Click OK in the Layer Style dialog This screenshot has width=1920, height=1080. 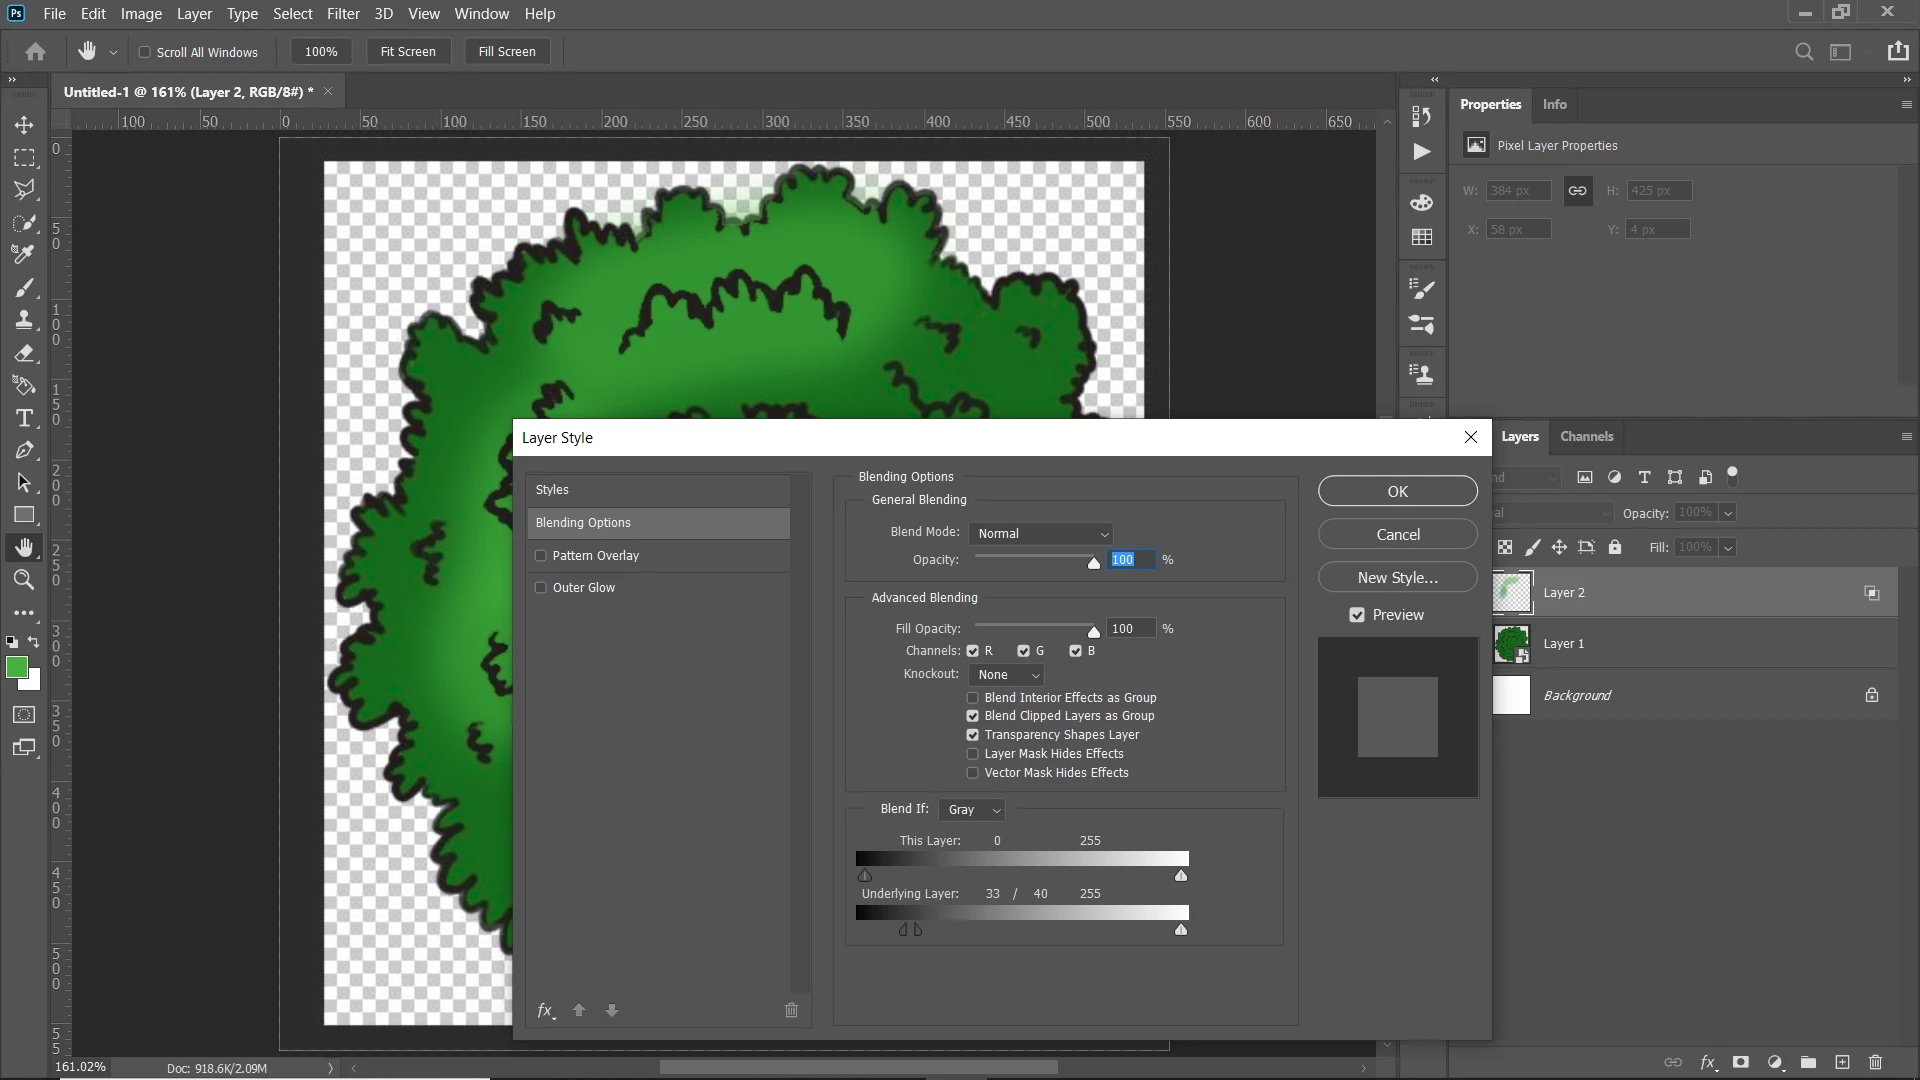(1397, 491)
